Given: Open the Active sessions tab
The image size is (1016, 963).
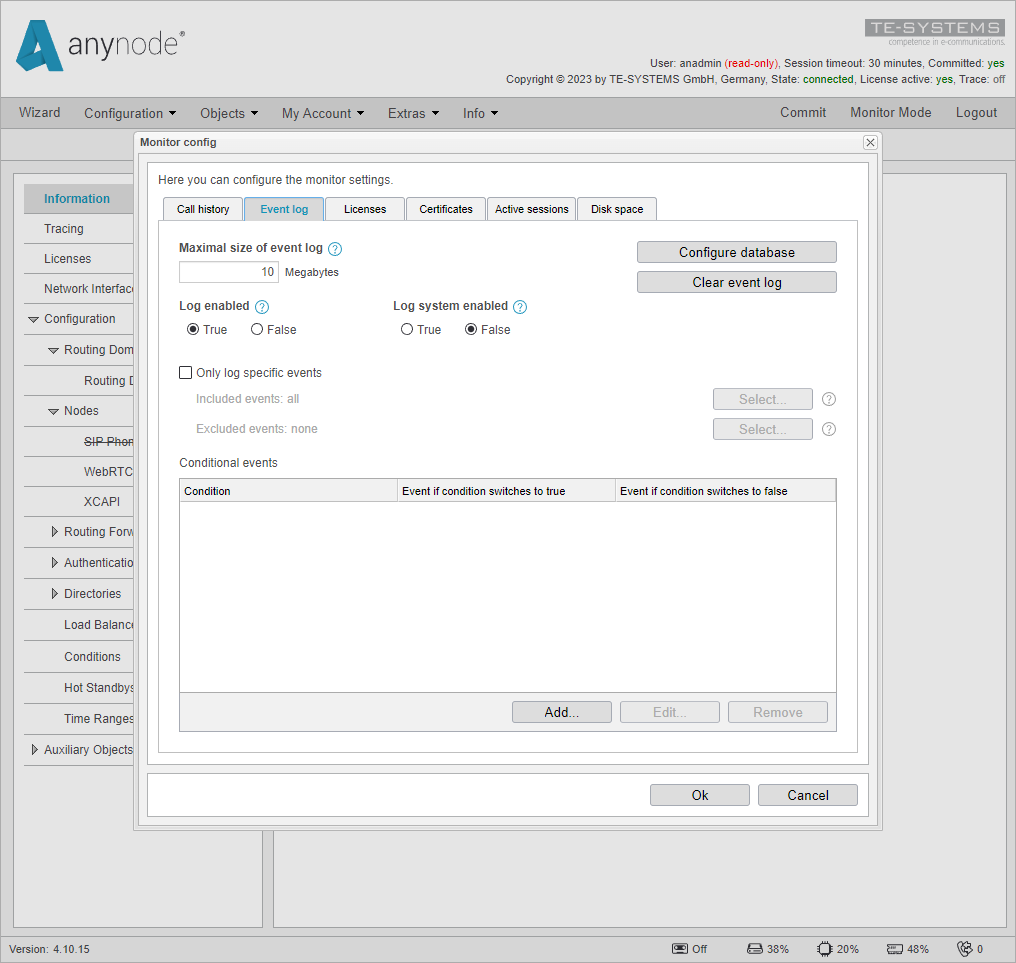Looking at the screenshot, I should coord(530,209).
